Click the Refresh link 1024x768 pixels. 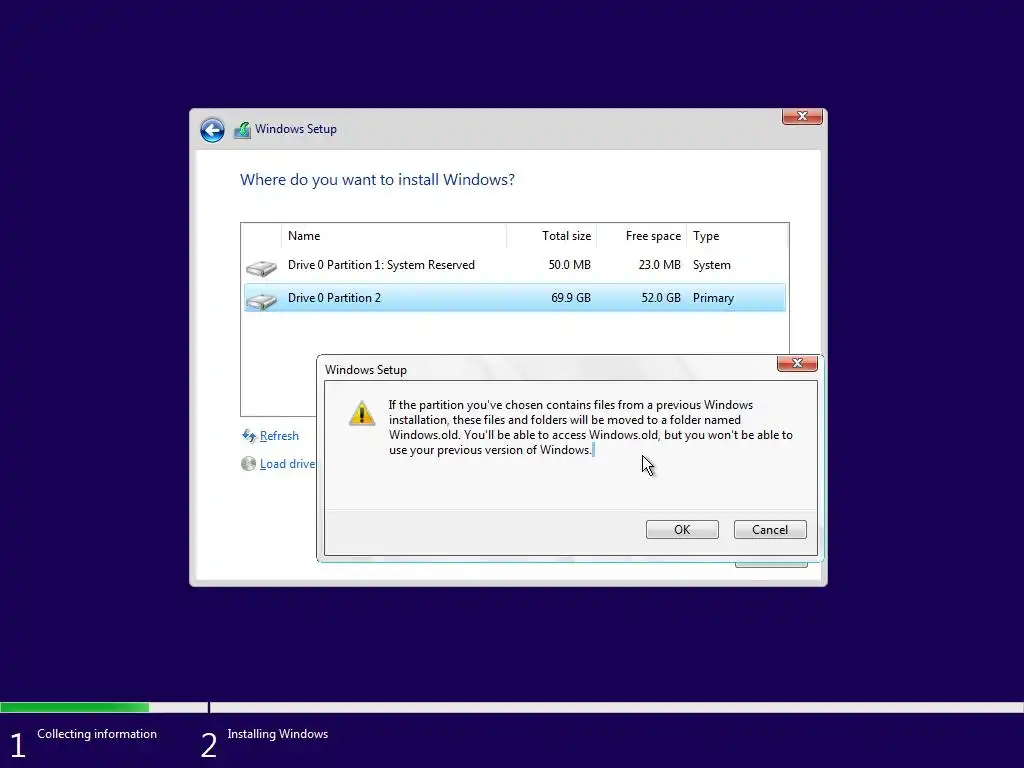[279, 436]
